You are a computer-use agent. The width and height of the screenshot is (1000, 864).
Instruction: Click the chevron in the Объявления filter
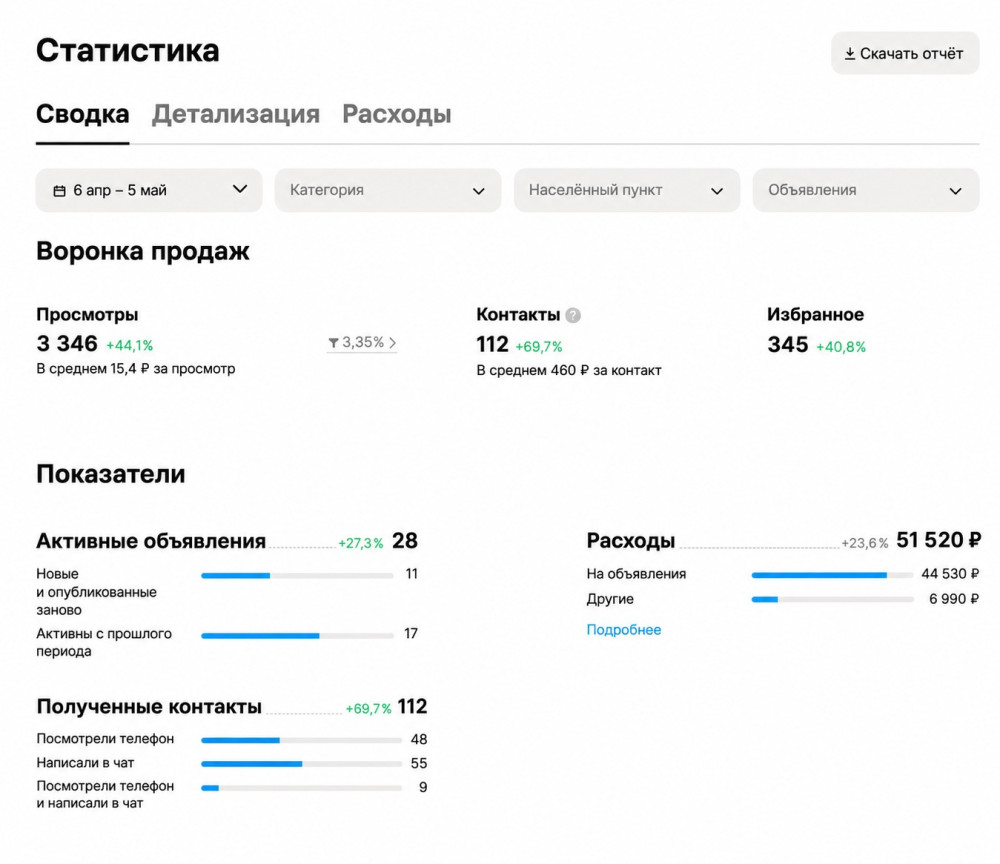[x=955, y=191]
